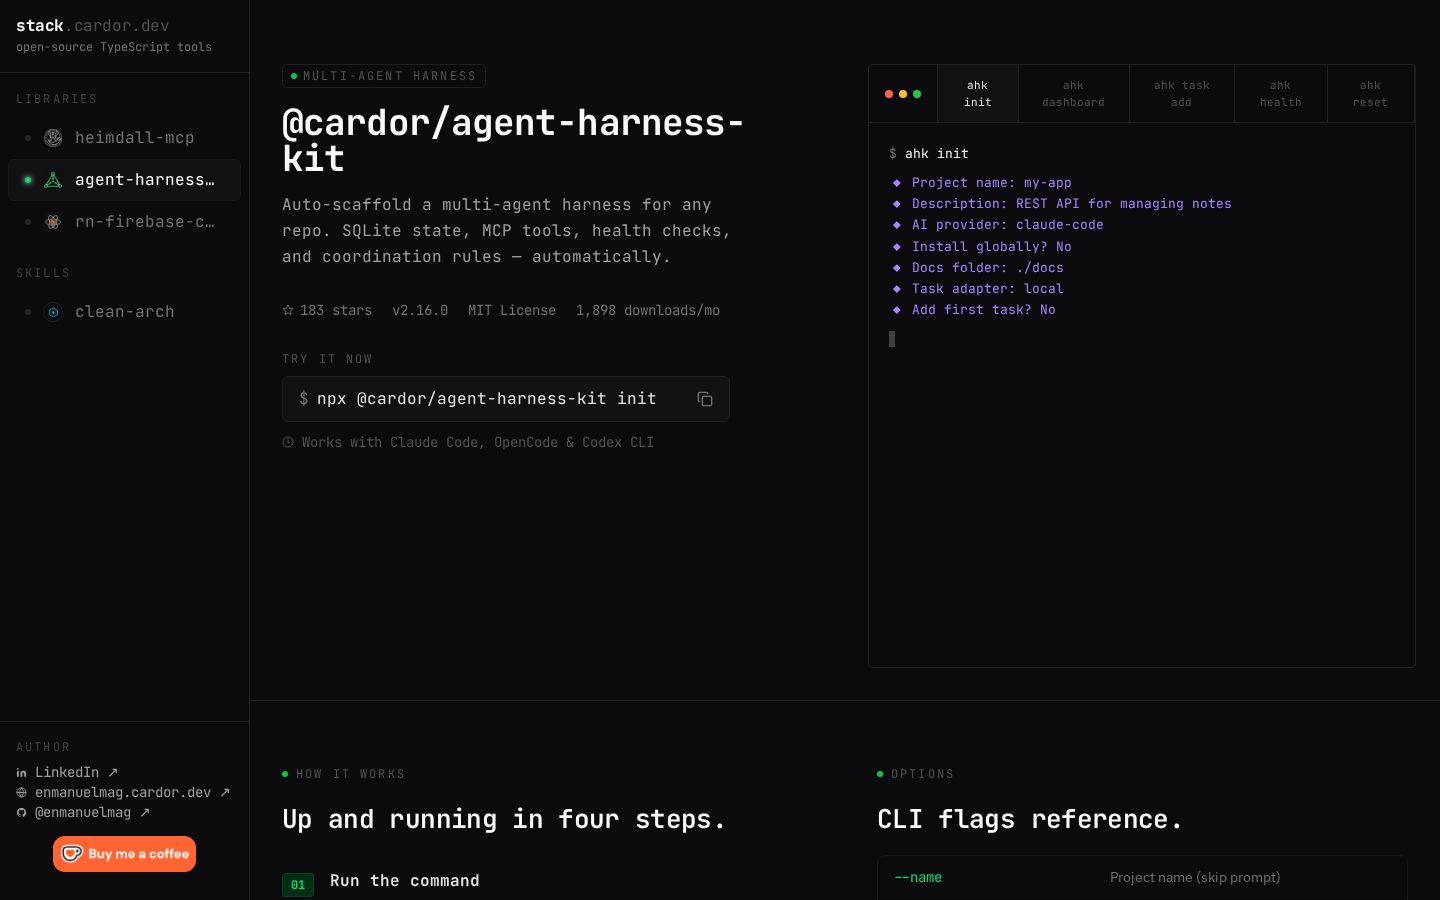Click the Project name (skip prompt) description

tap(1195, 877)
